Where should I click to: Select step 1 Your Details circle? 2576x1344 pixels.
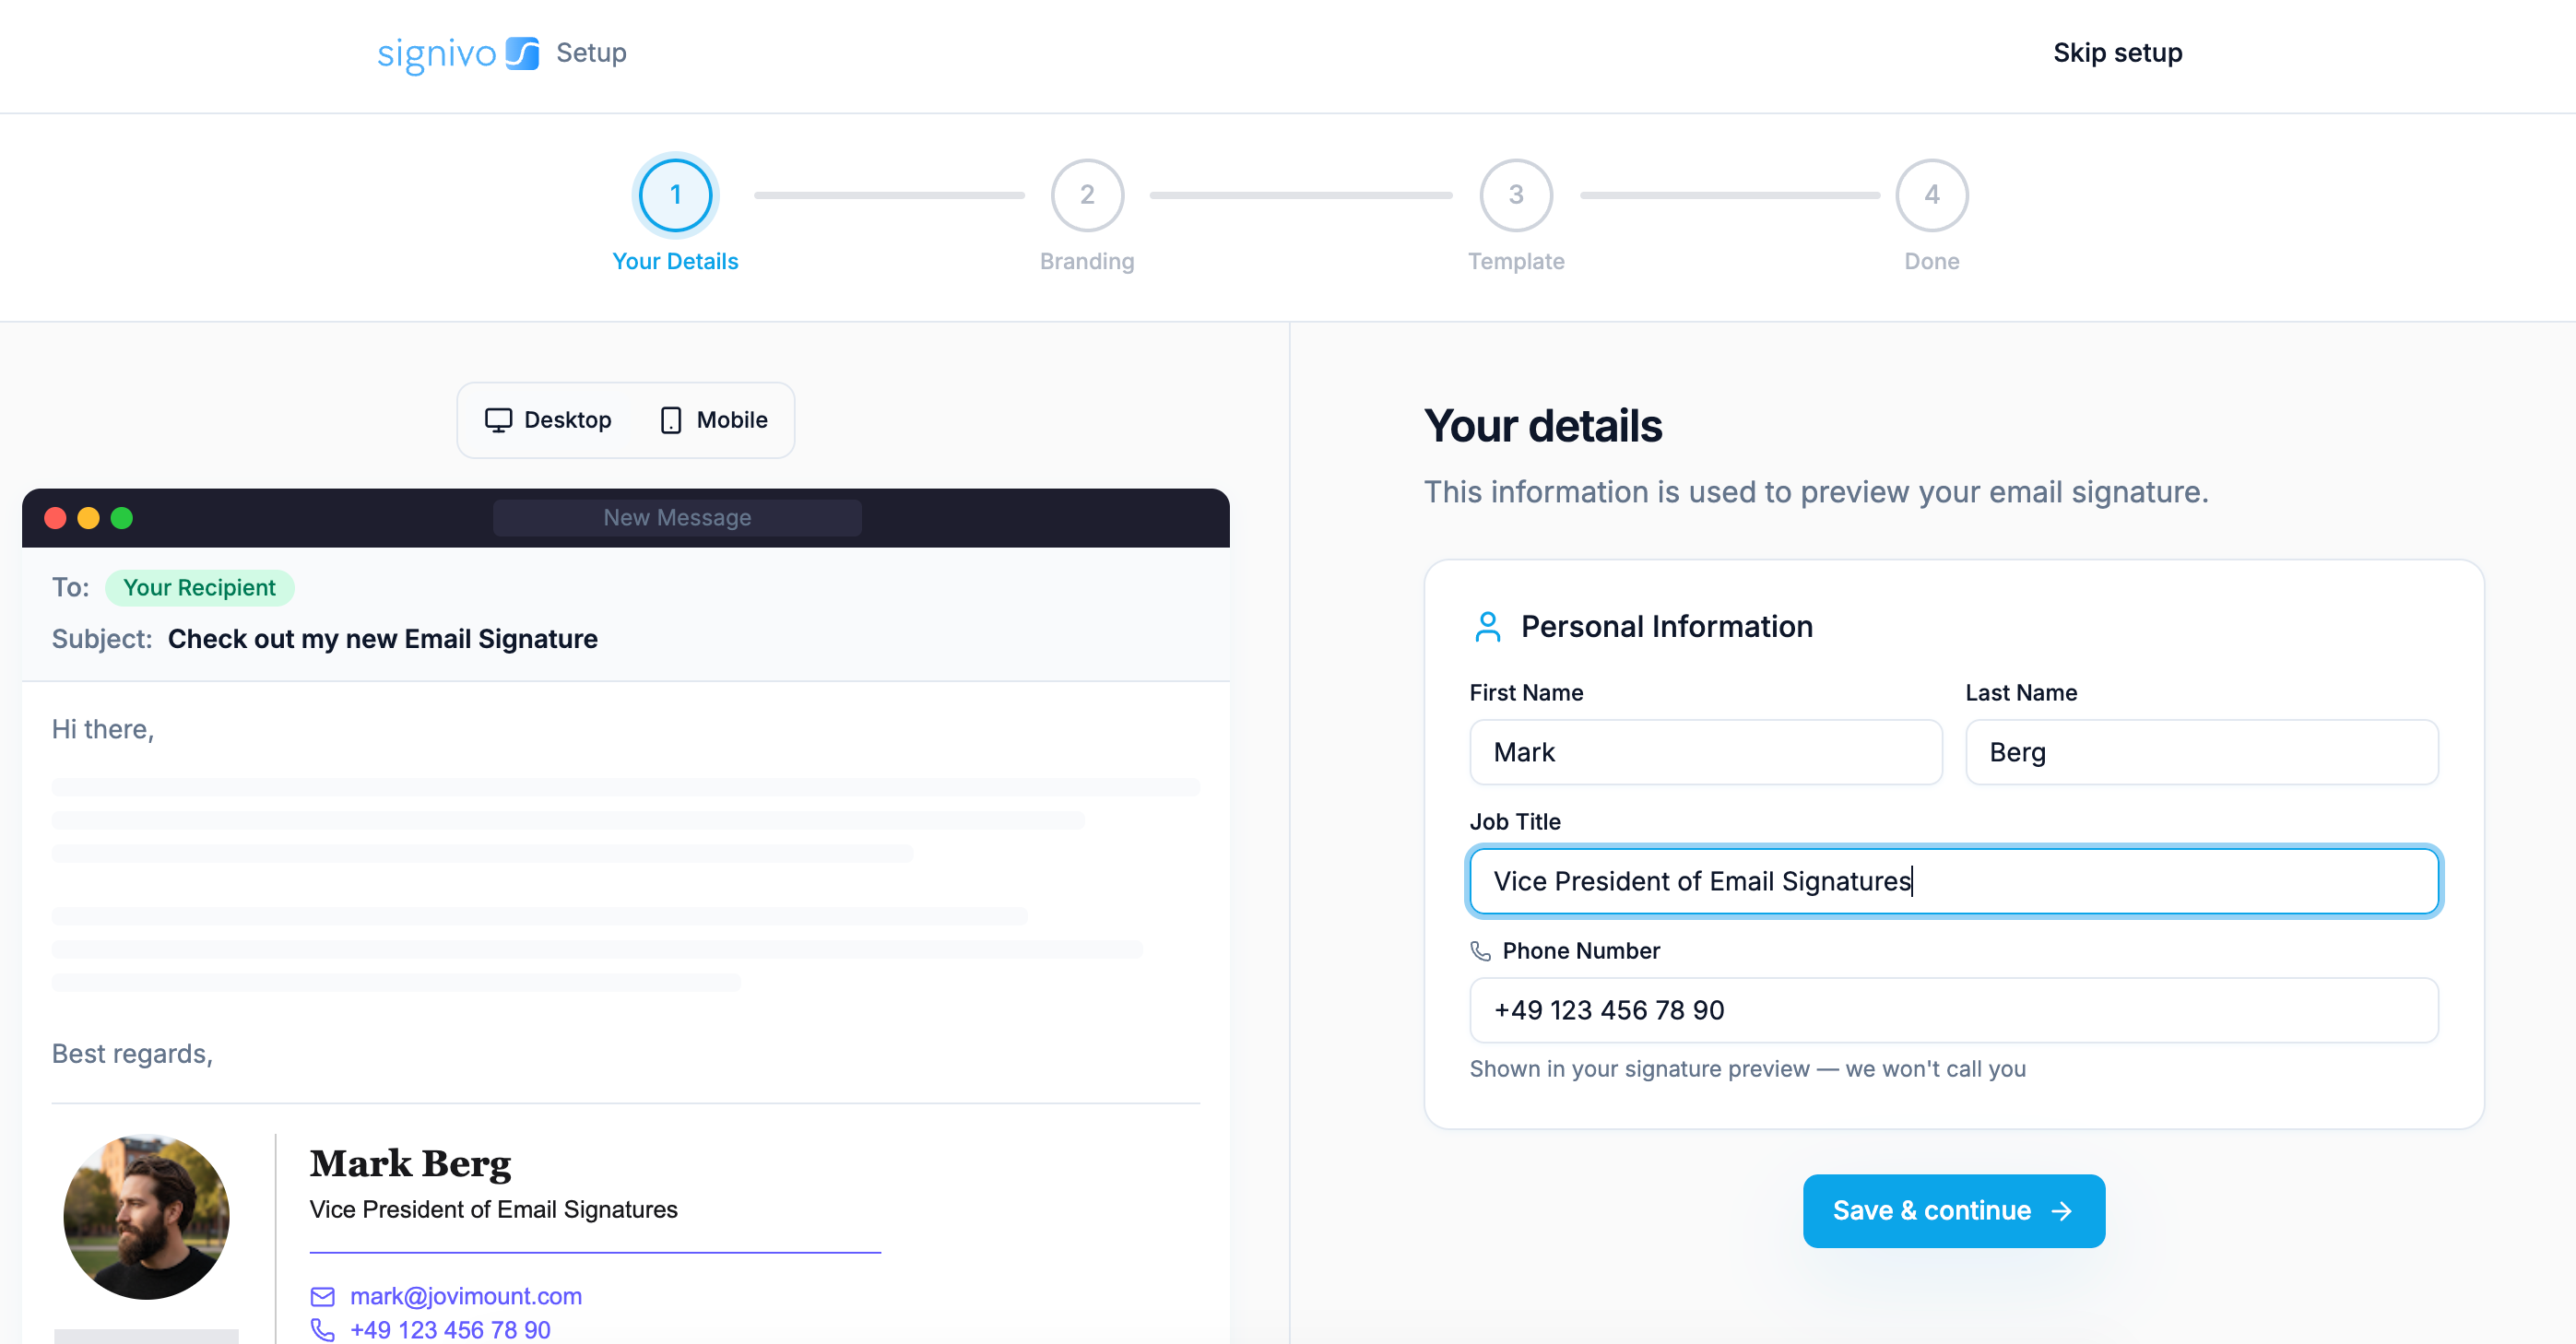[x=676, y=195]
